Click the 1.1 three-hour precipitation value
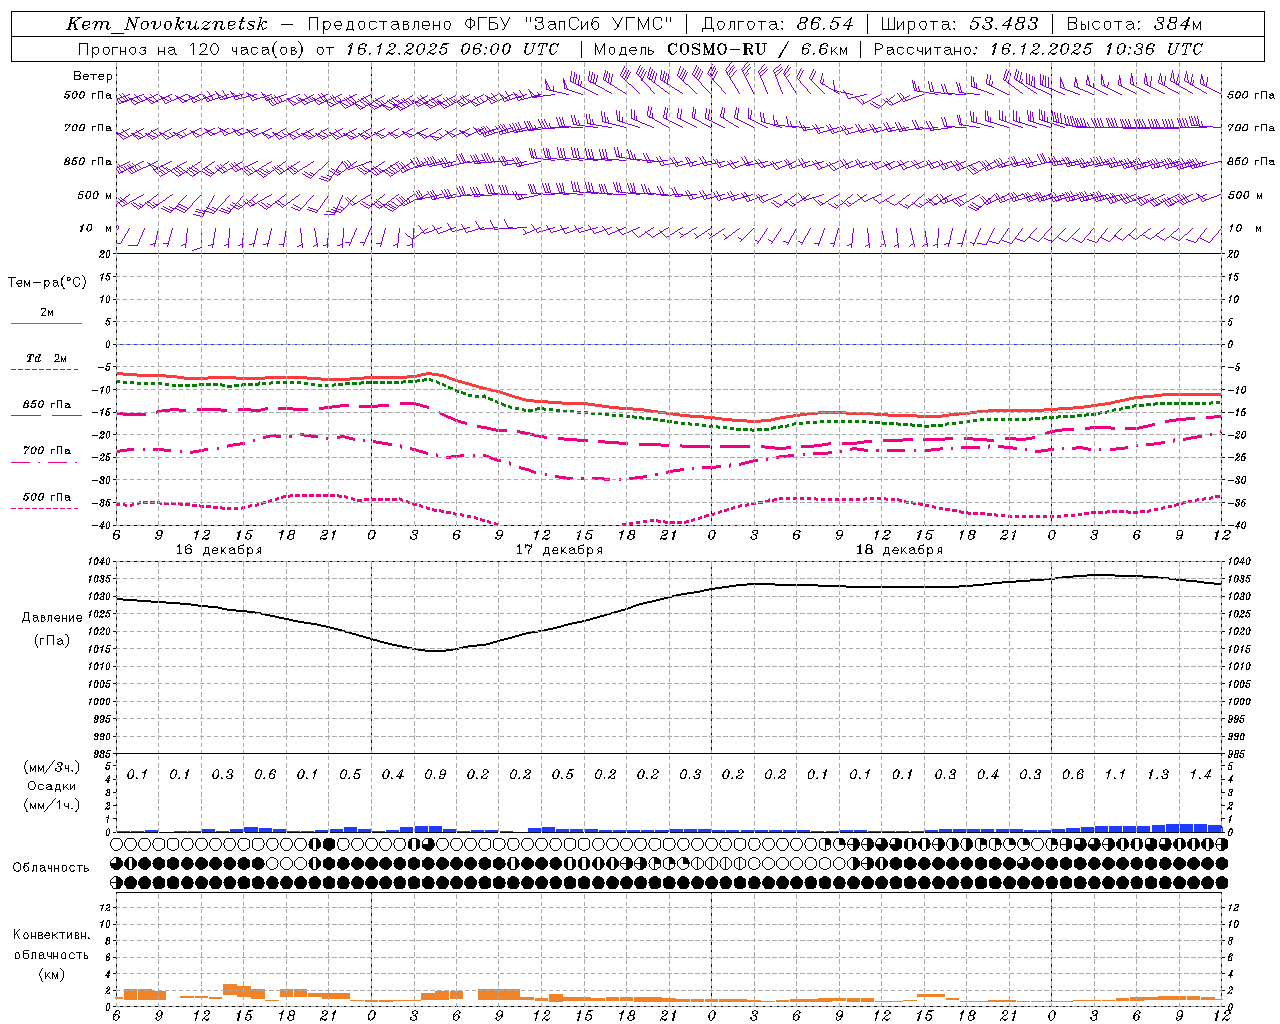The width and height of the screenshot is (1280, 1024). click(1115, 775)
